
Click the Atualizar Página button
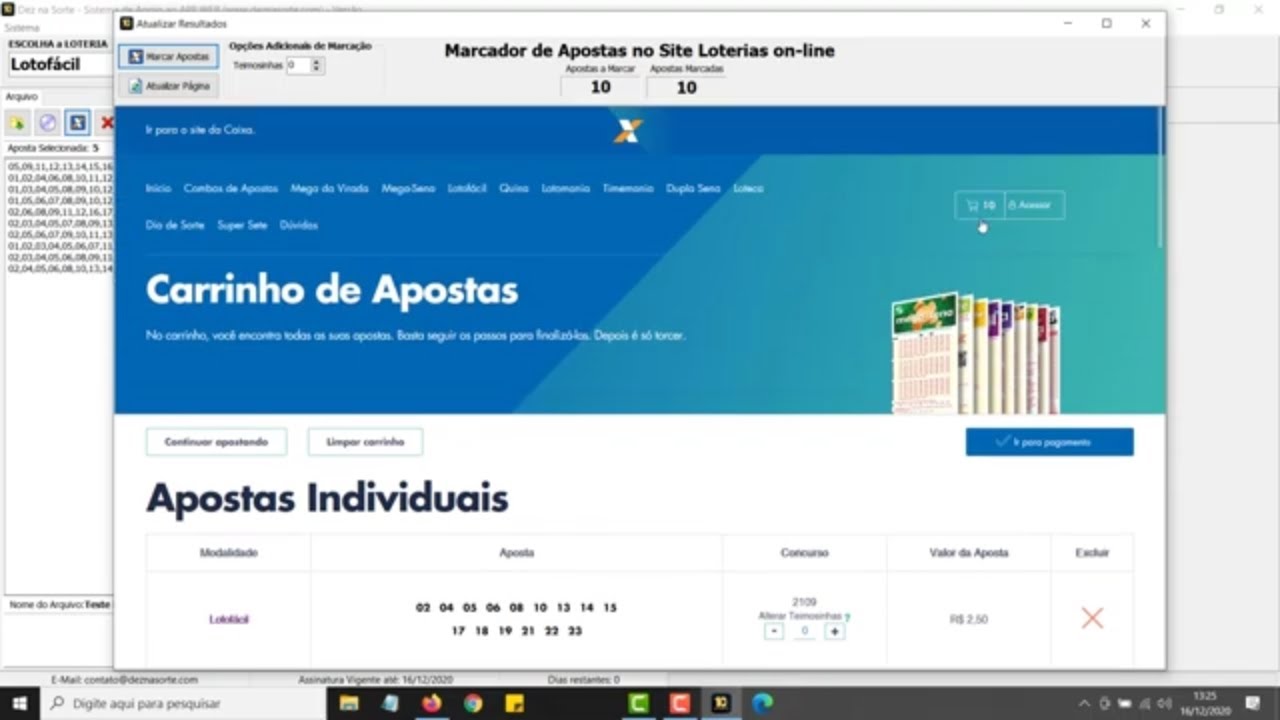click(x=168, y=86)
